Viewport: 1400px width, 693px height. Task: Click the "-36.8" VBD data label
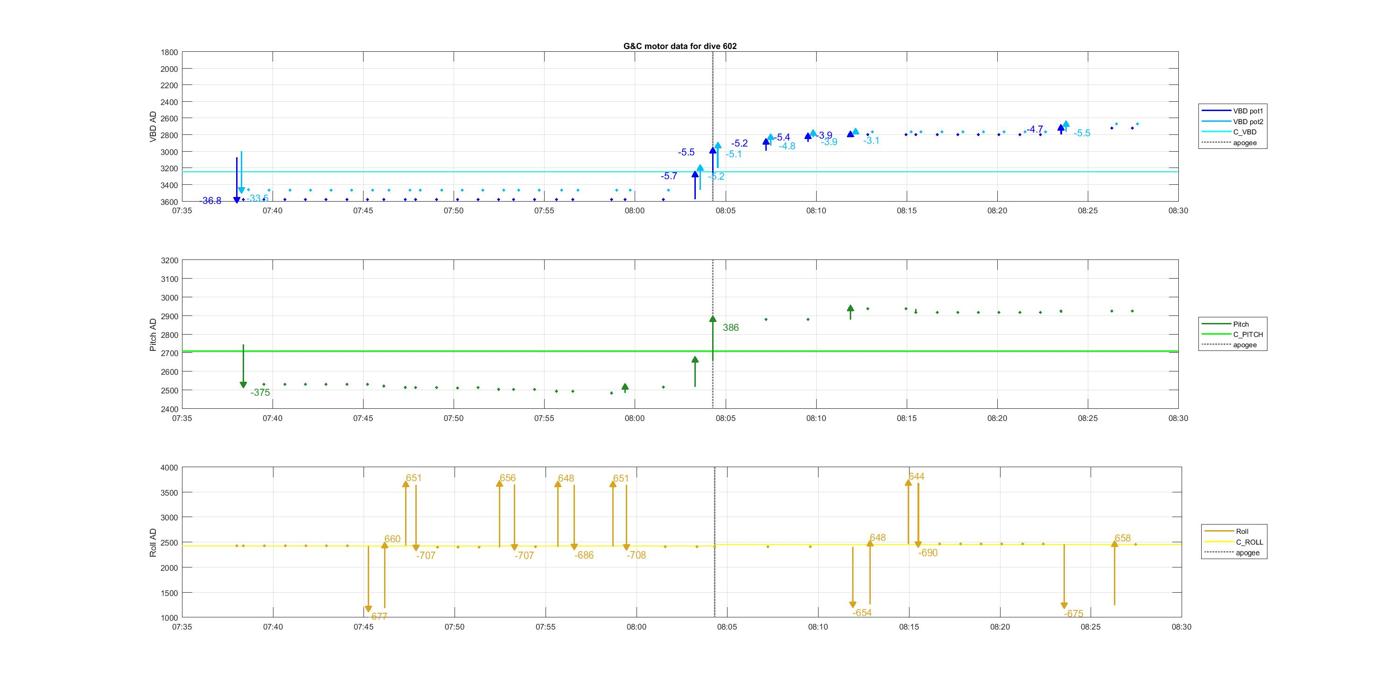[x=210, y=201]
